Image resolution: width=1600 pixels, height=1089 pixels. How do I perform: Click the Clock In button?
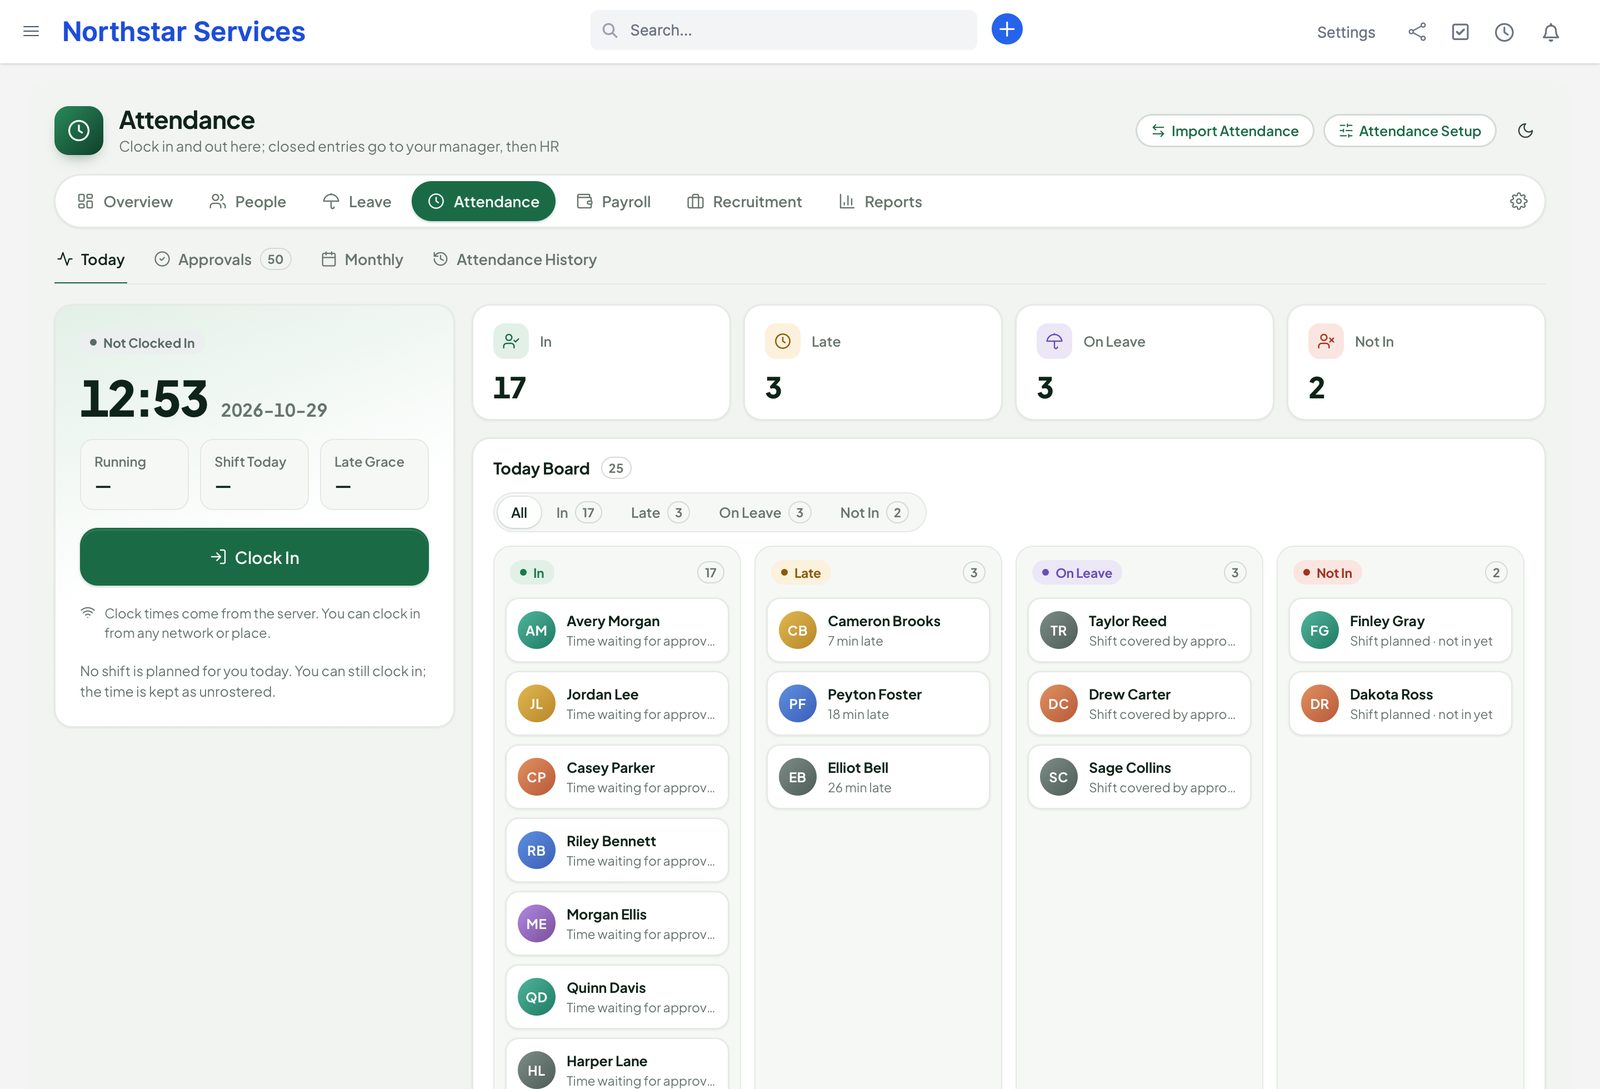click(x=254, y=557)
